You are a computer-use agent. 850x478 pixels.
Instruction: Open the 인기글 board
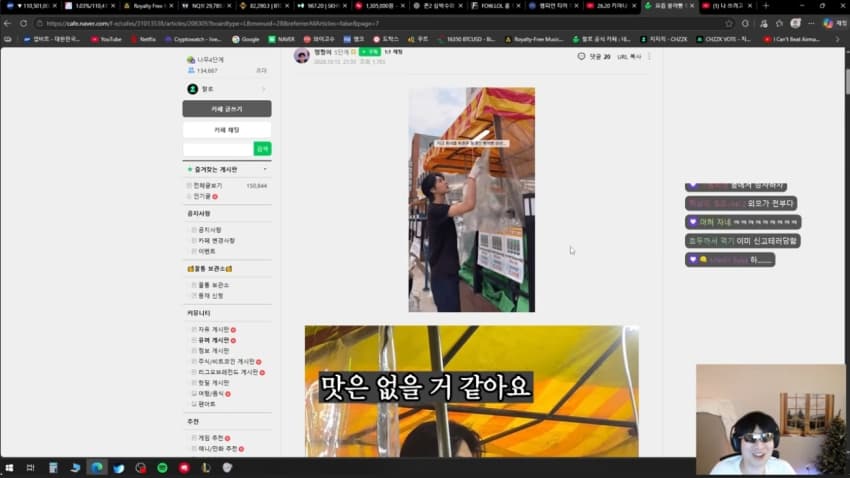click(x=202, y=196)
